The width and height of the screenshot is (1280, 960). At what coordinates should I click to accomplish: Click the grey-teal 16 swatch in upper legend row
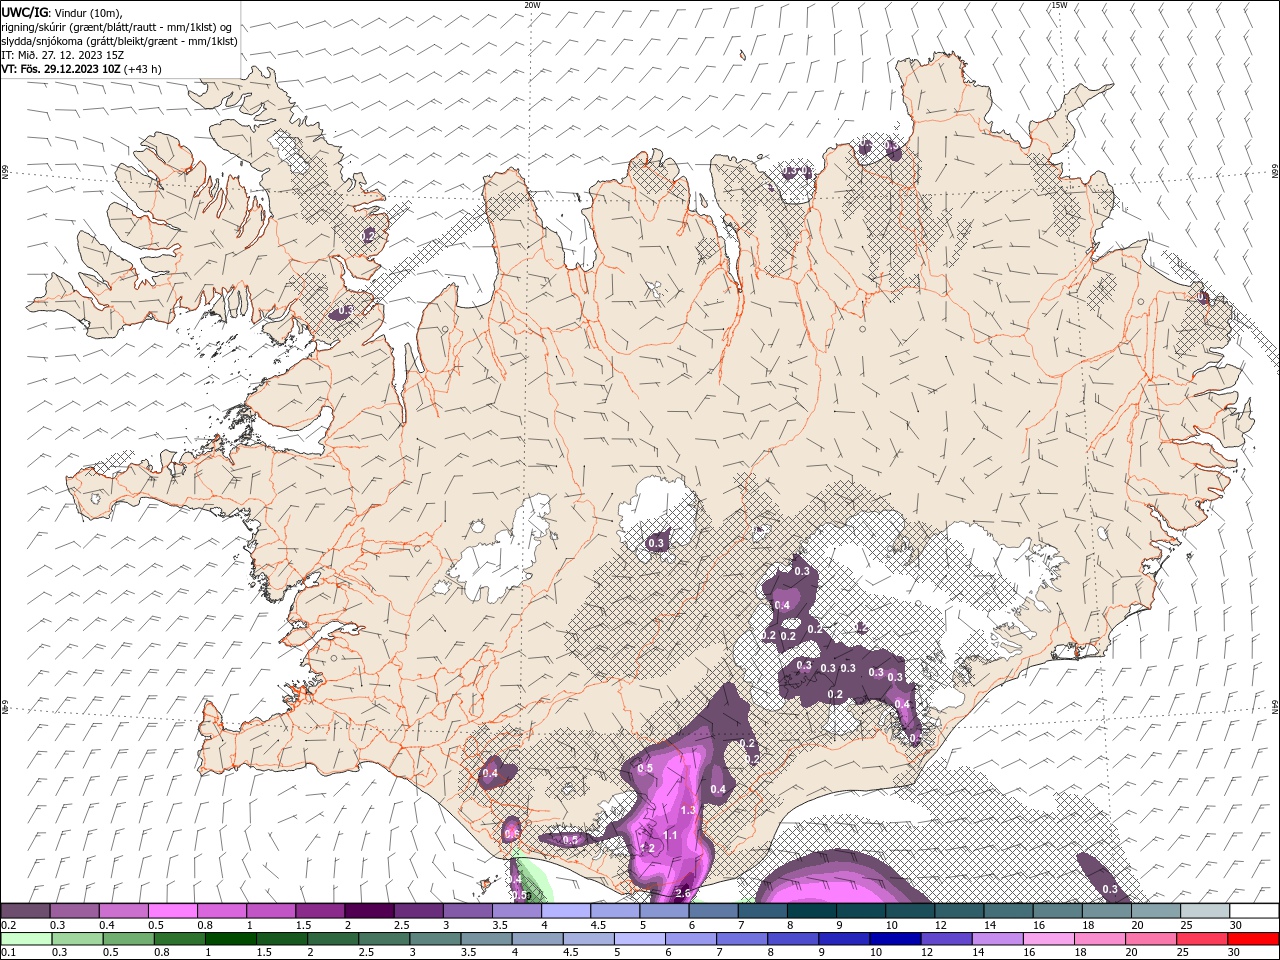[1058, 910]
